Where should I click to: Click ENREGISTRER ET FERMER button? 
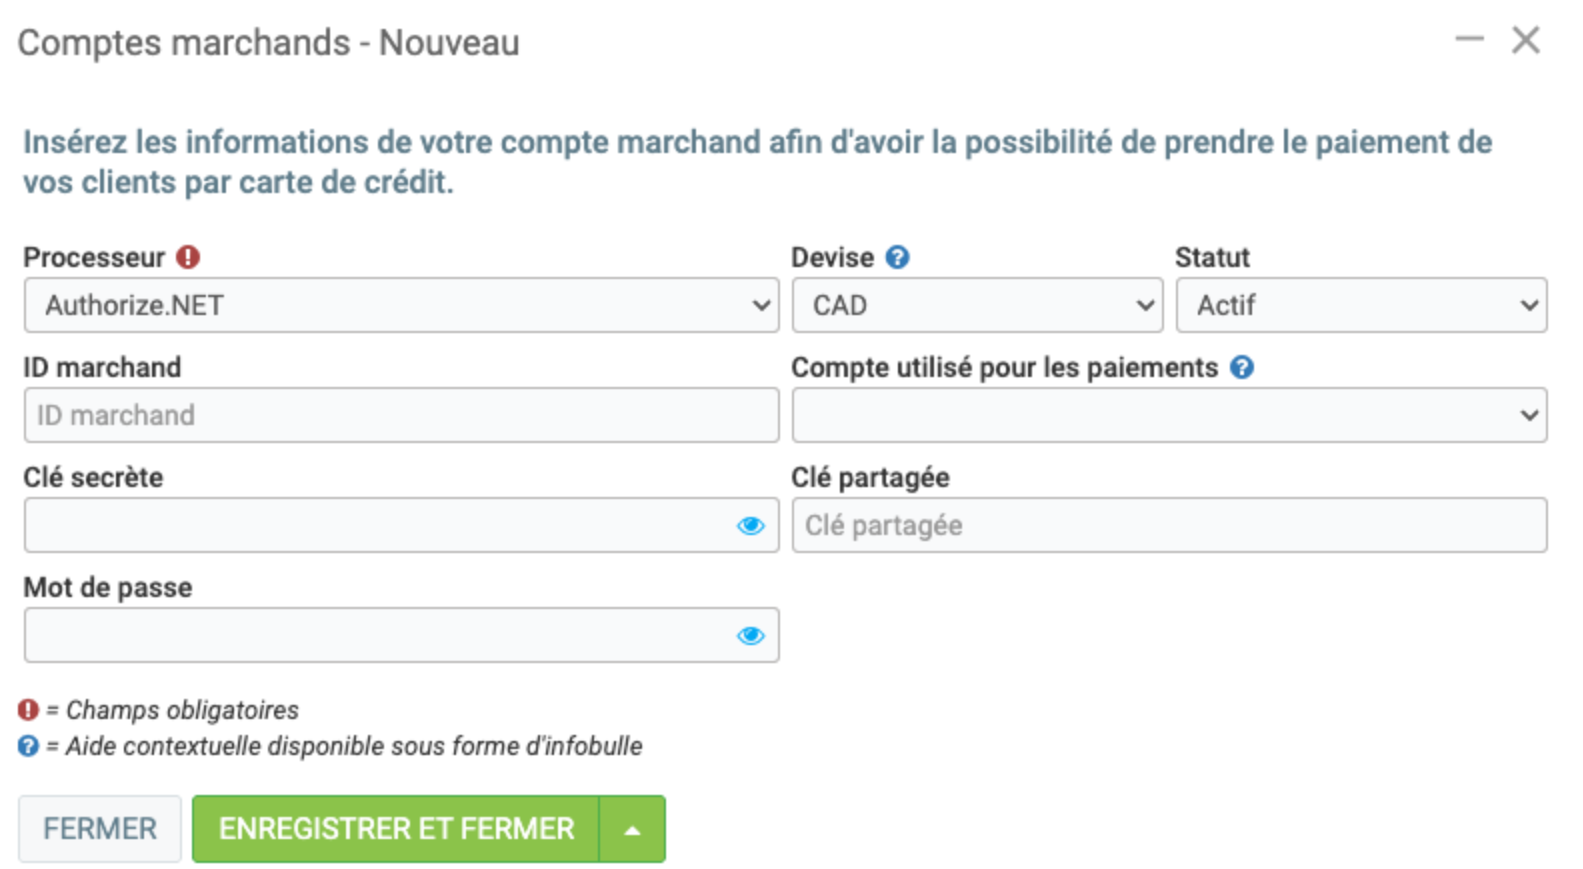[x=396, y=830]
